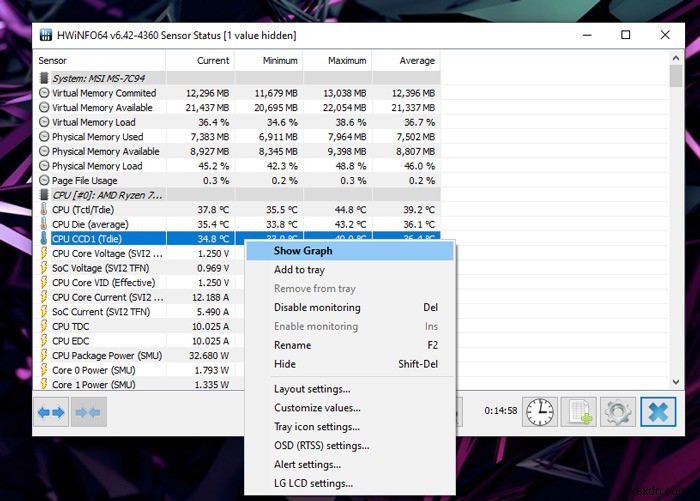Select the Virtual Memory Available row
Viewport: 700px width, 501px height.
pyautogui.click(x=237, y=108)
